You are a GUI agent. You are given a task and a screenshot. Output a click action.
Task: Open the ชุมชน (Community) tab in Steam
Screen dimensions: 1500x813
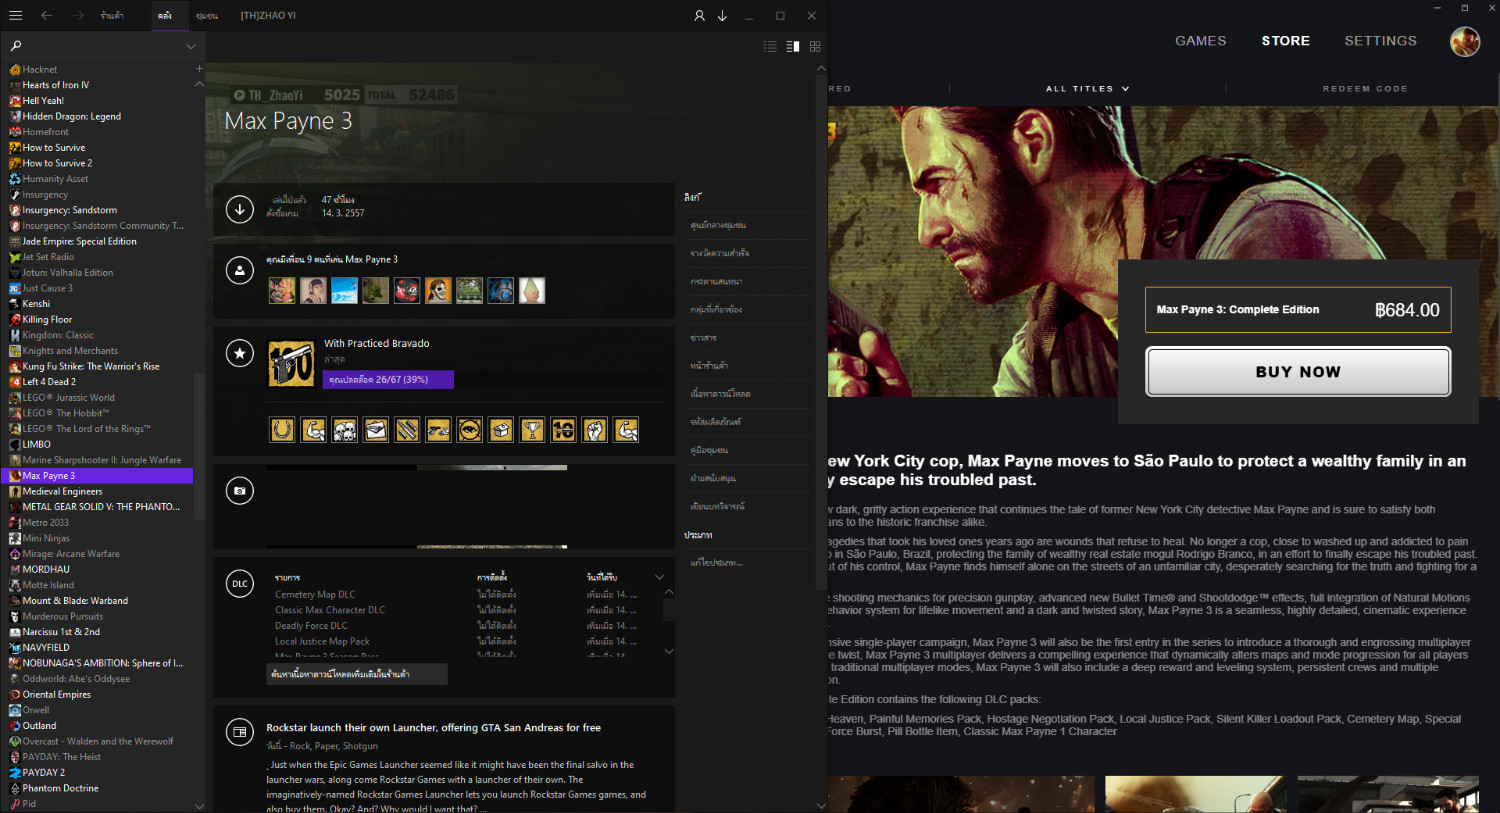(x=207, y=16)
